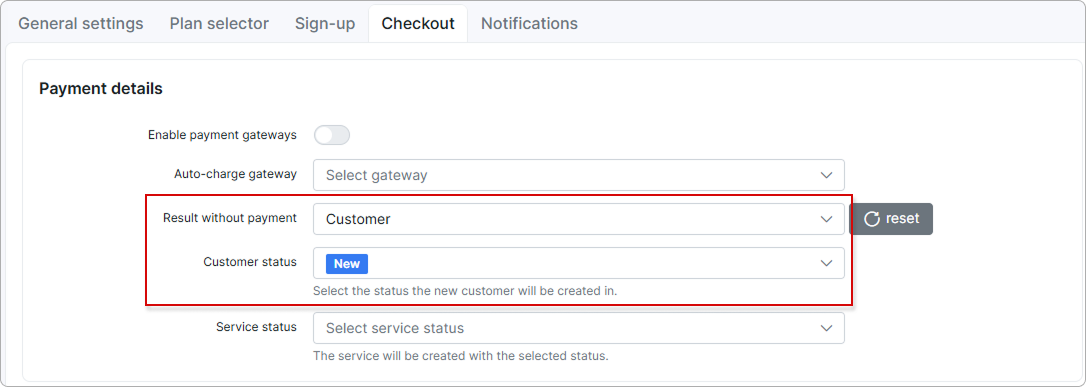Click the Auto-charge gateway label
1086x387 pixels.
(235, 174)
